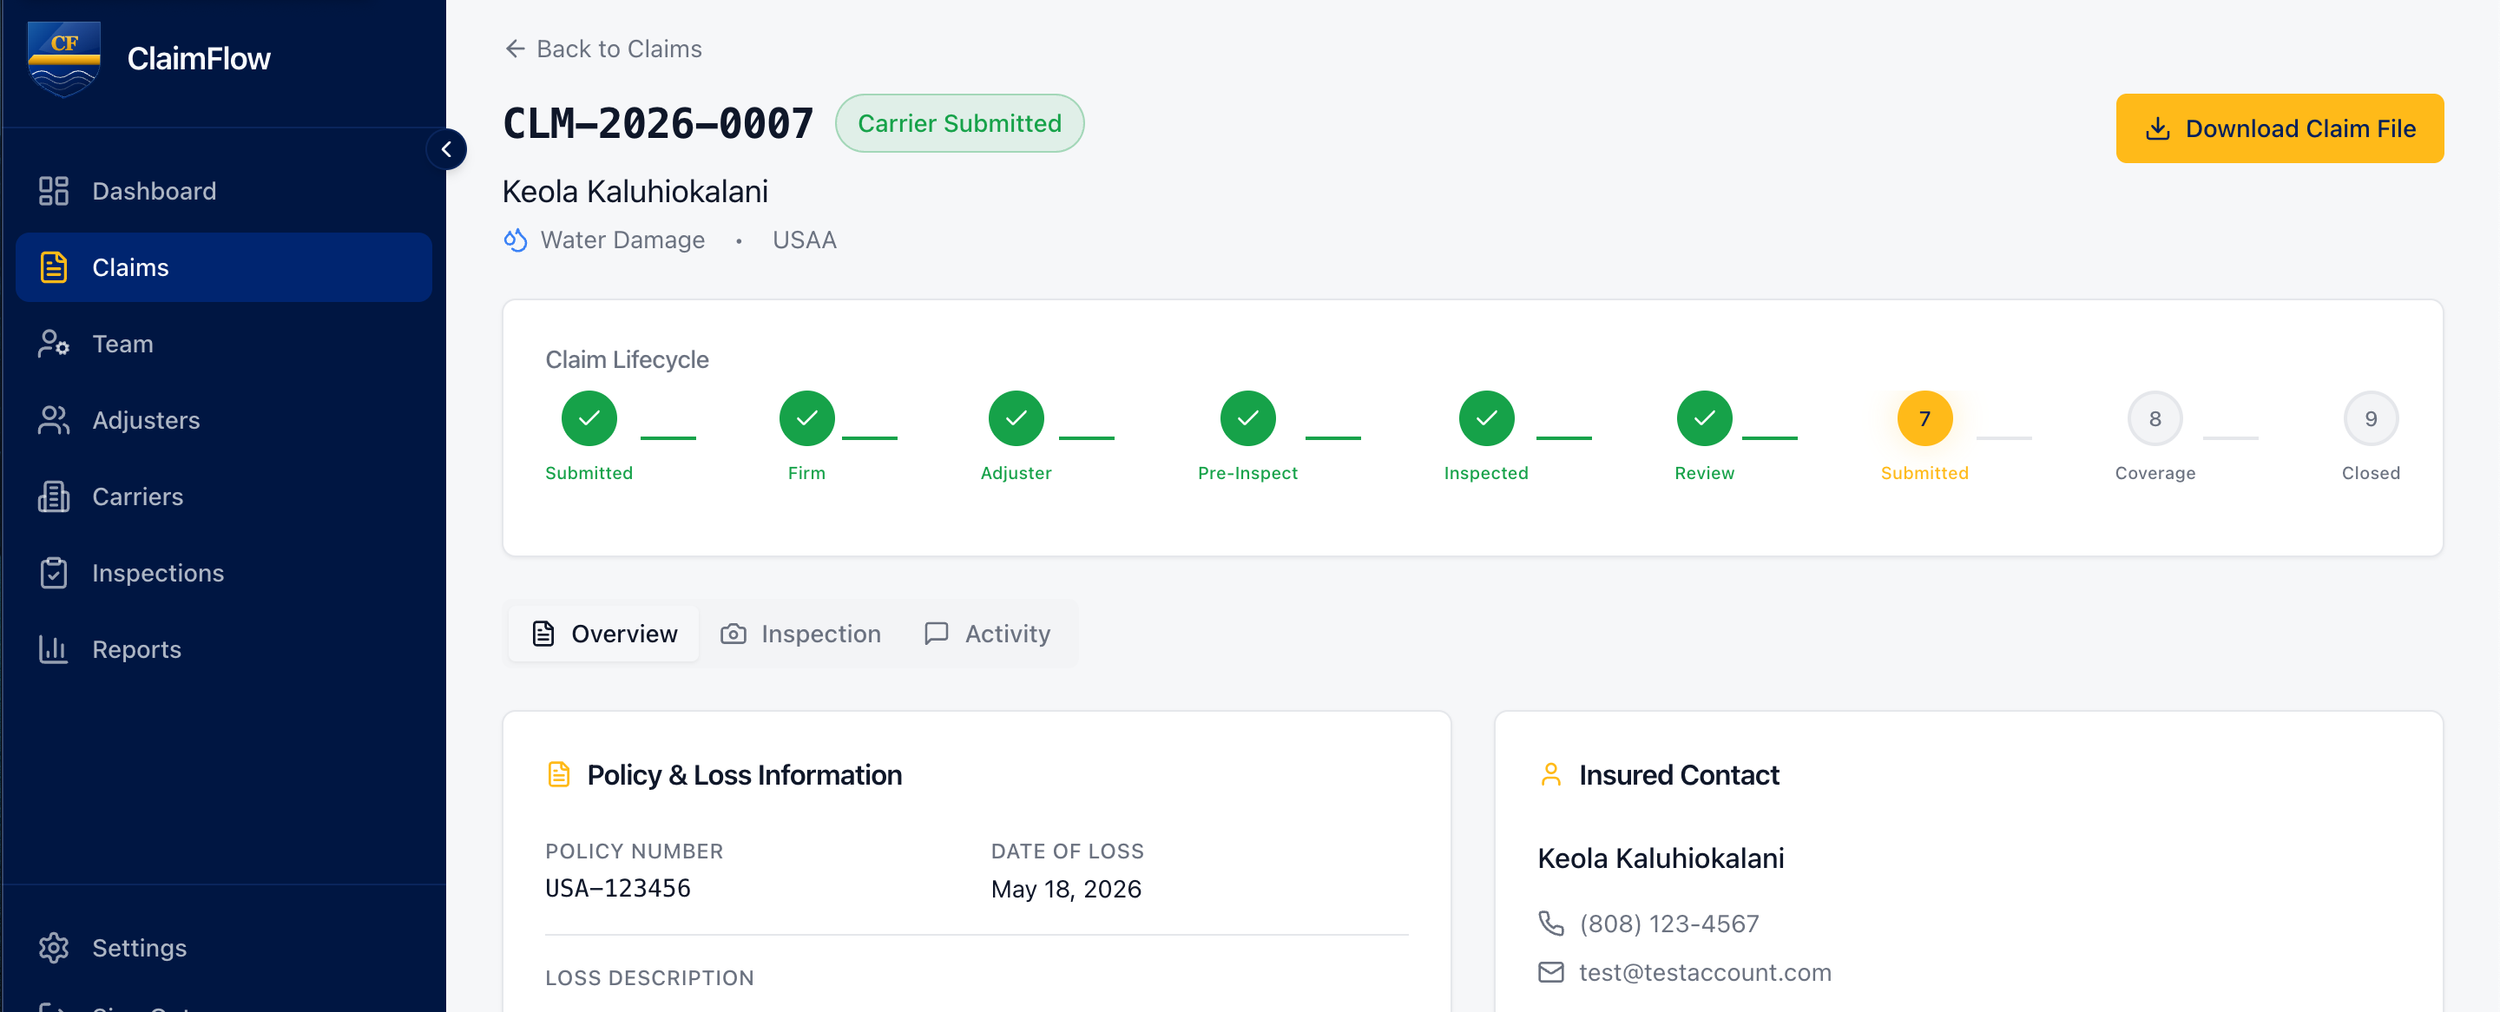2500x1012 pixels.
Task: Click the Review lifecycle step checkmark
Action: click(1704, 418)
